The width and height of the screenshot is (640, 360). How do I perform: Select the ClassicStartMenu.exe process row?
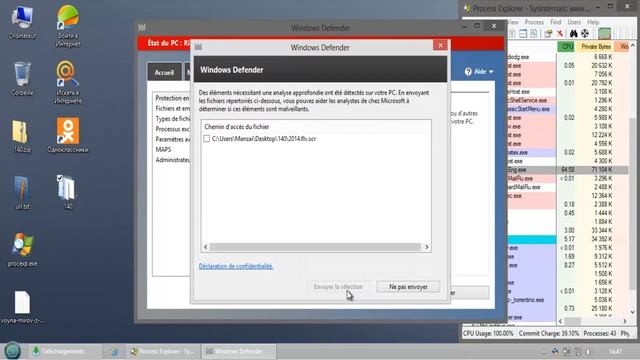(531, 109)
